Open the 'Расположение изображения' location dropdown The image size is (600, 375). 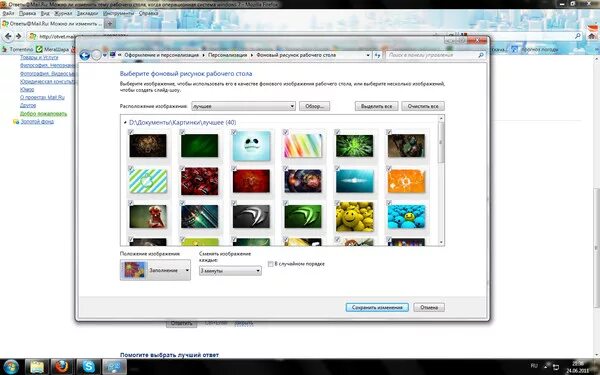[243, 106]
